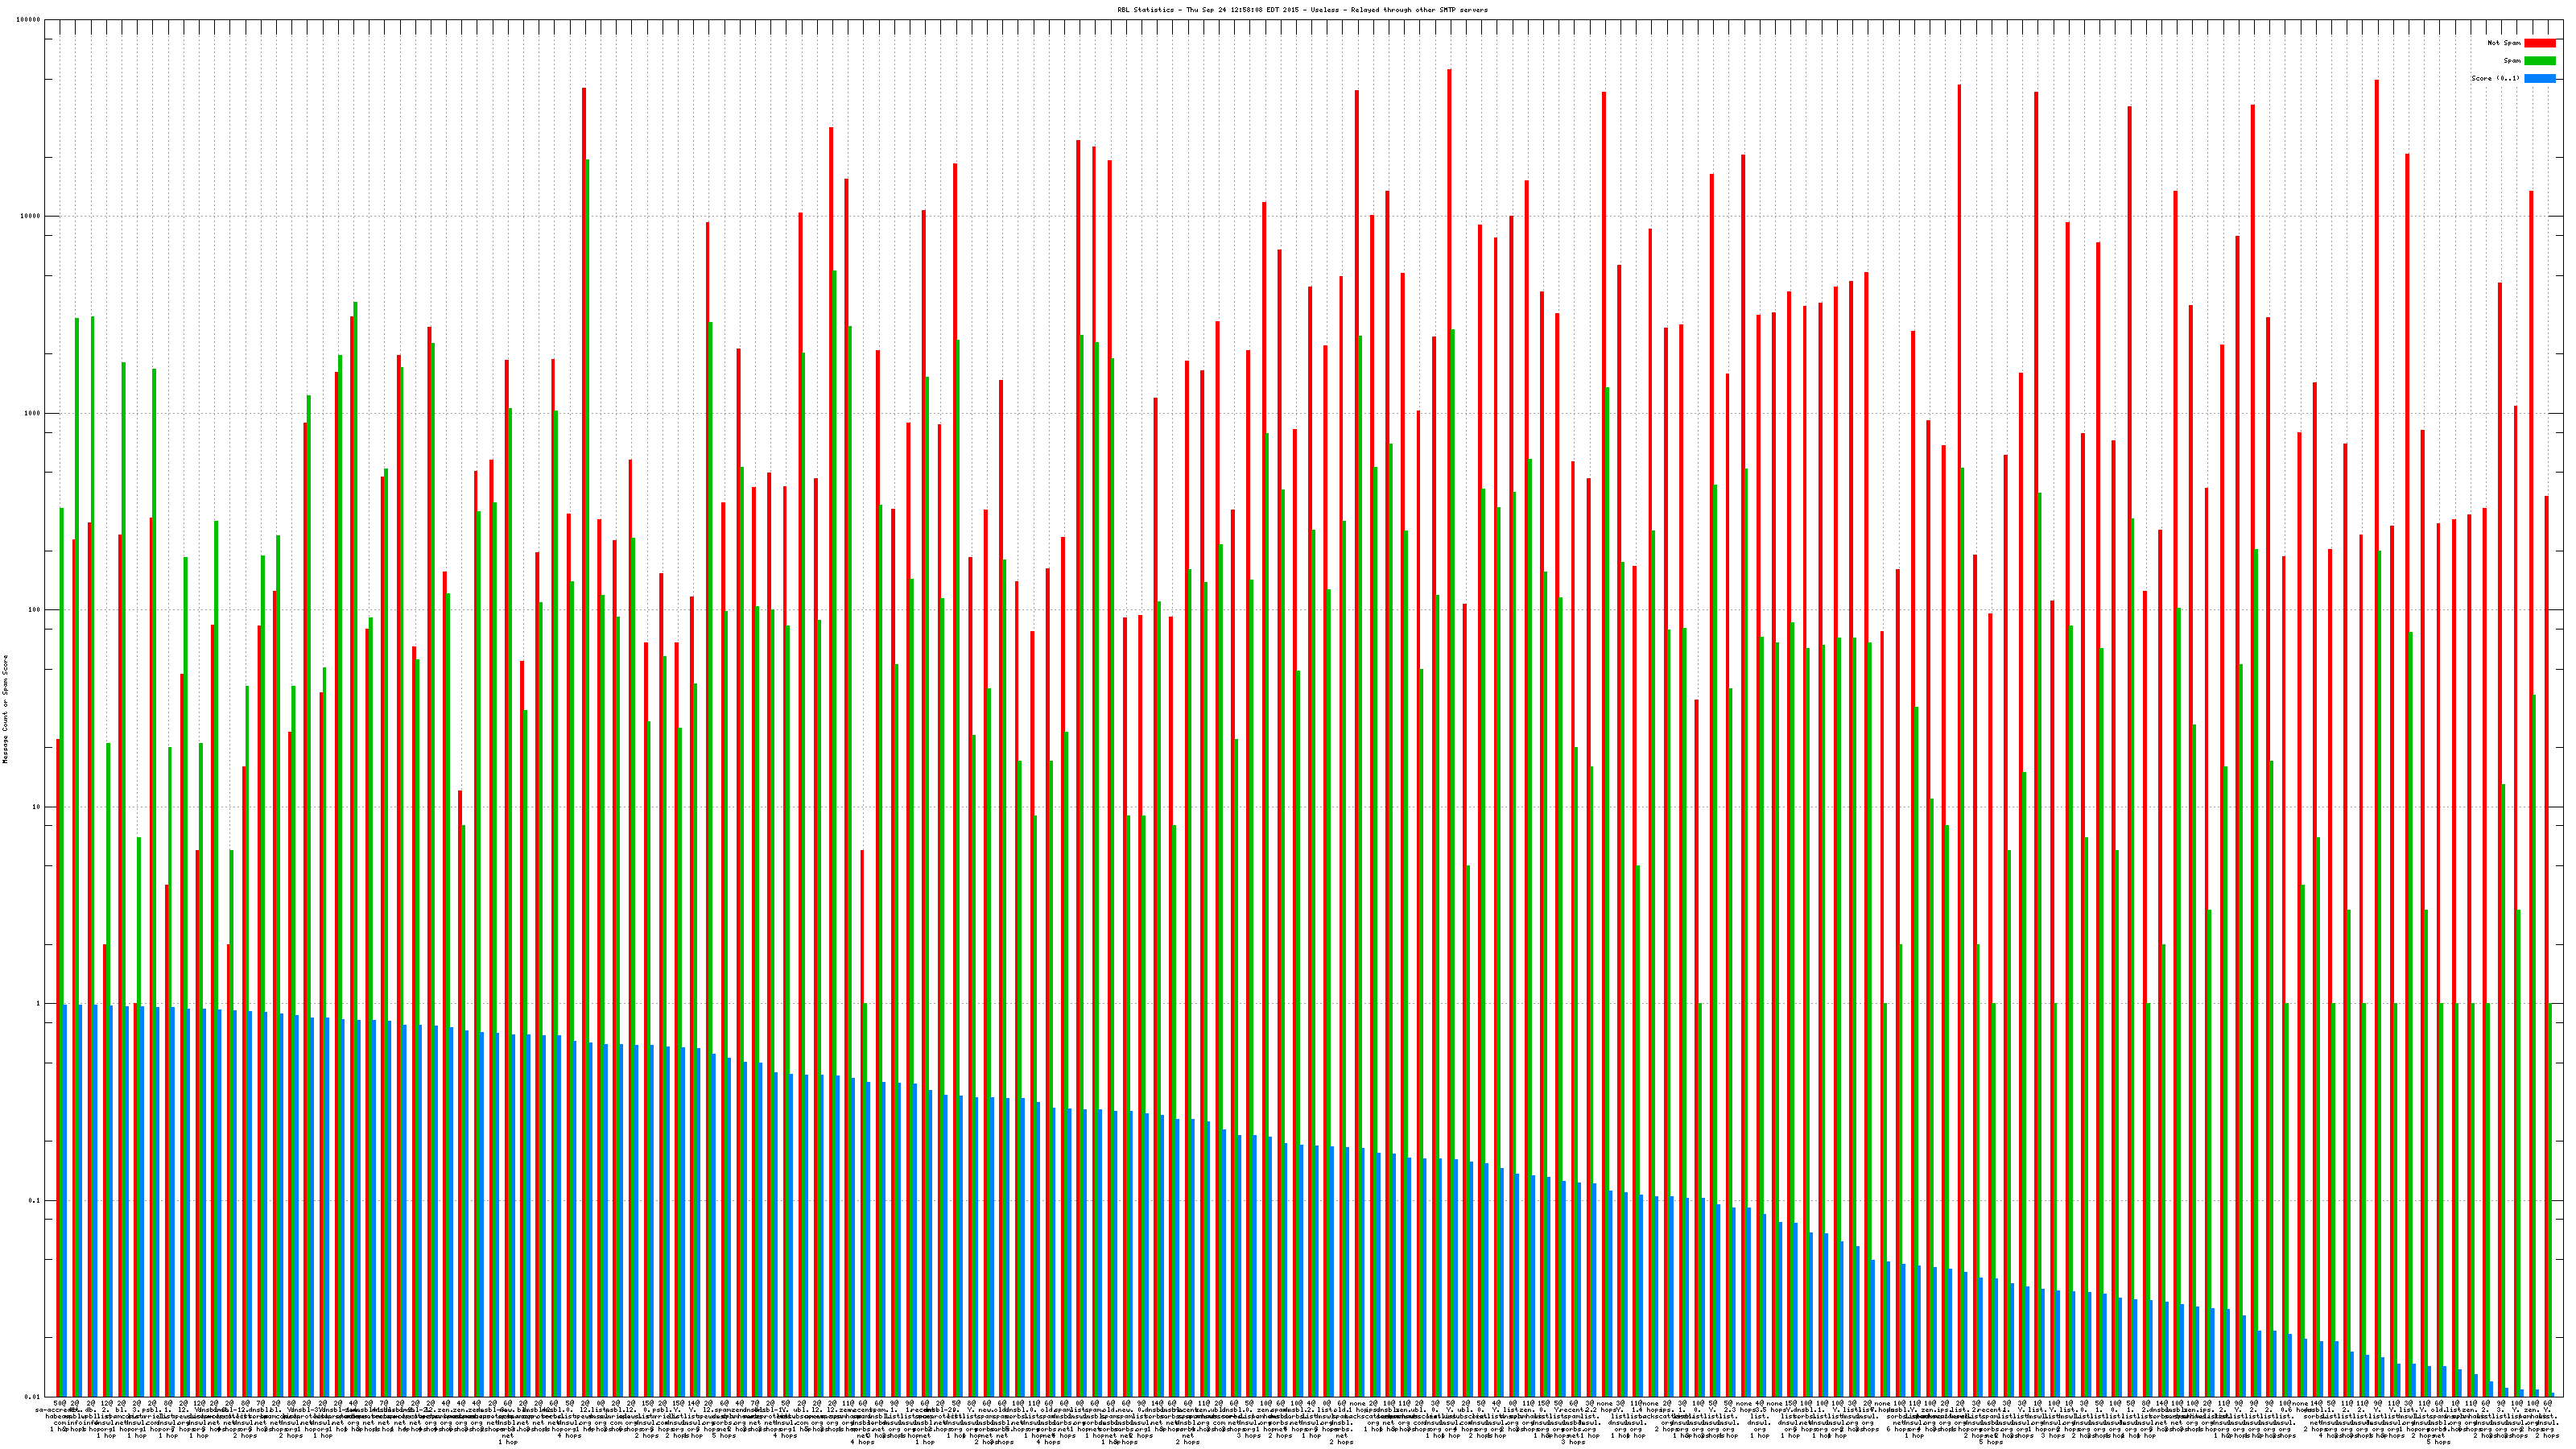Click the 100000 y-axis tick label

tap(29, 20)
